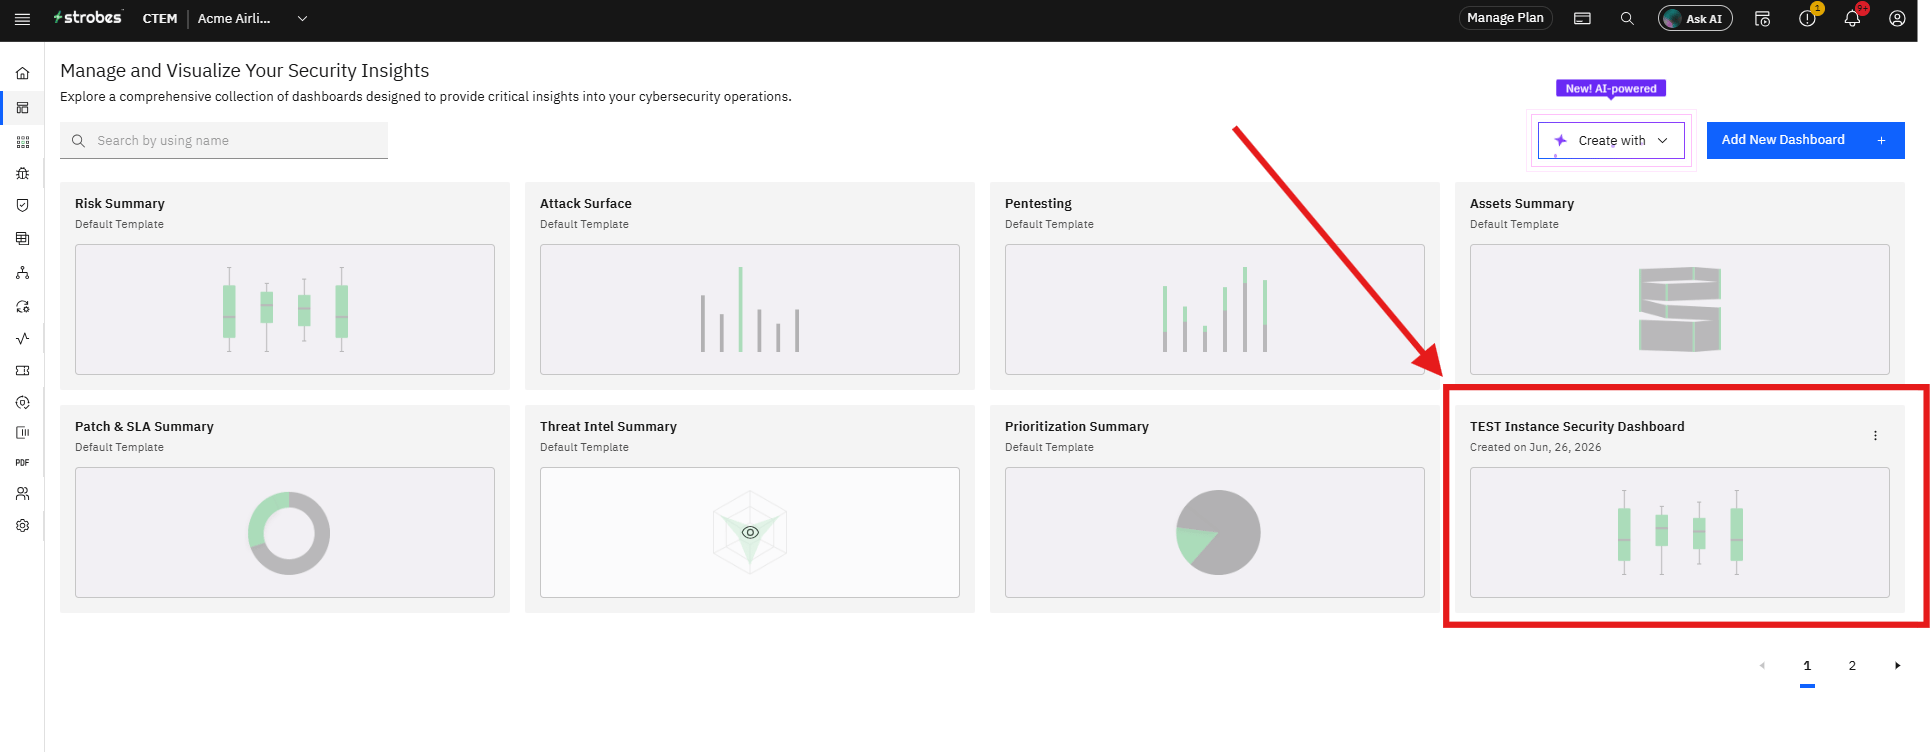Select page 1 in the pagination
This screenshot has height=752, width=1930.
click(1807, 666)
